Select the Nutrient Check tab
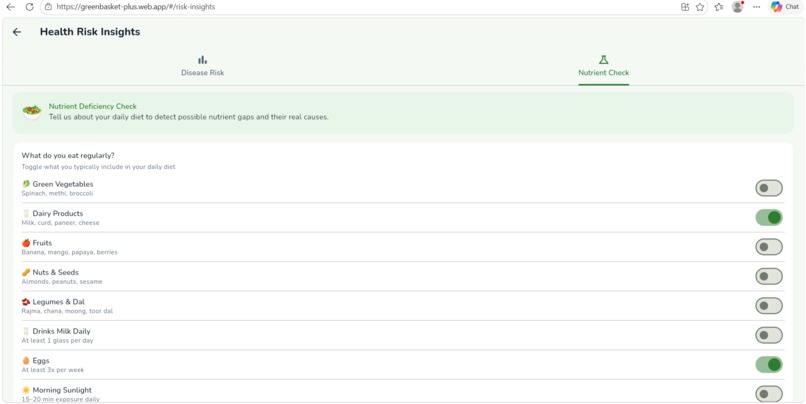This screenshot has height=404, width=806. tap(603, 66)
